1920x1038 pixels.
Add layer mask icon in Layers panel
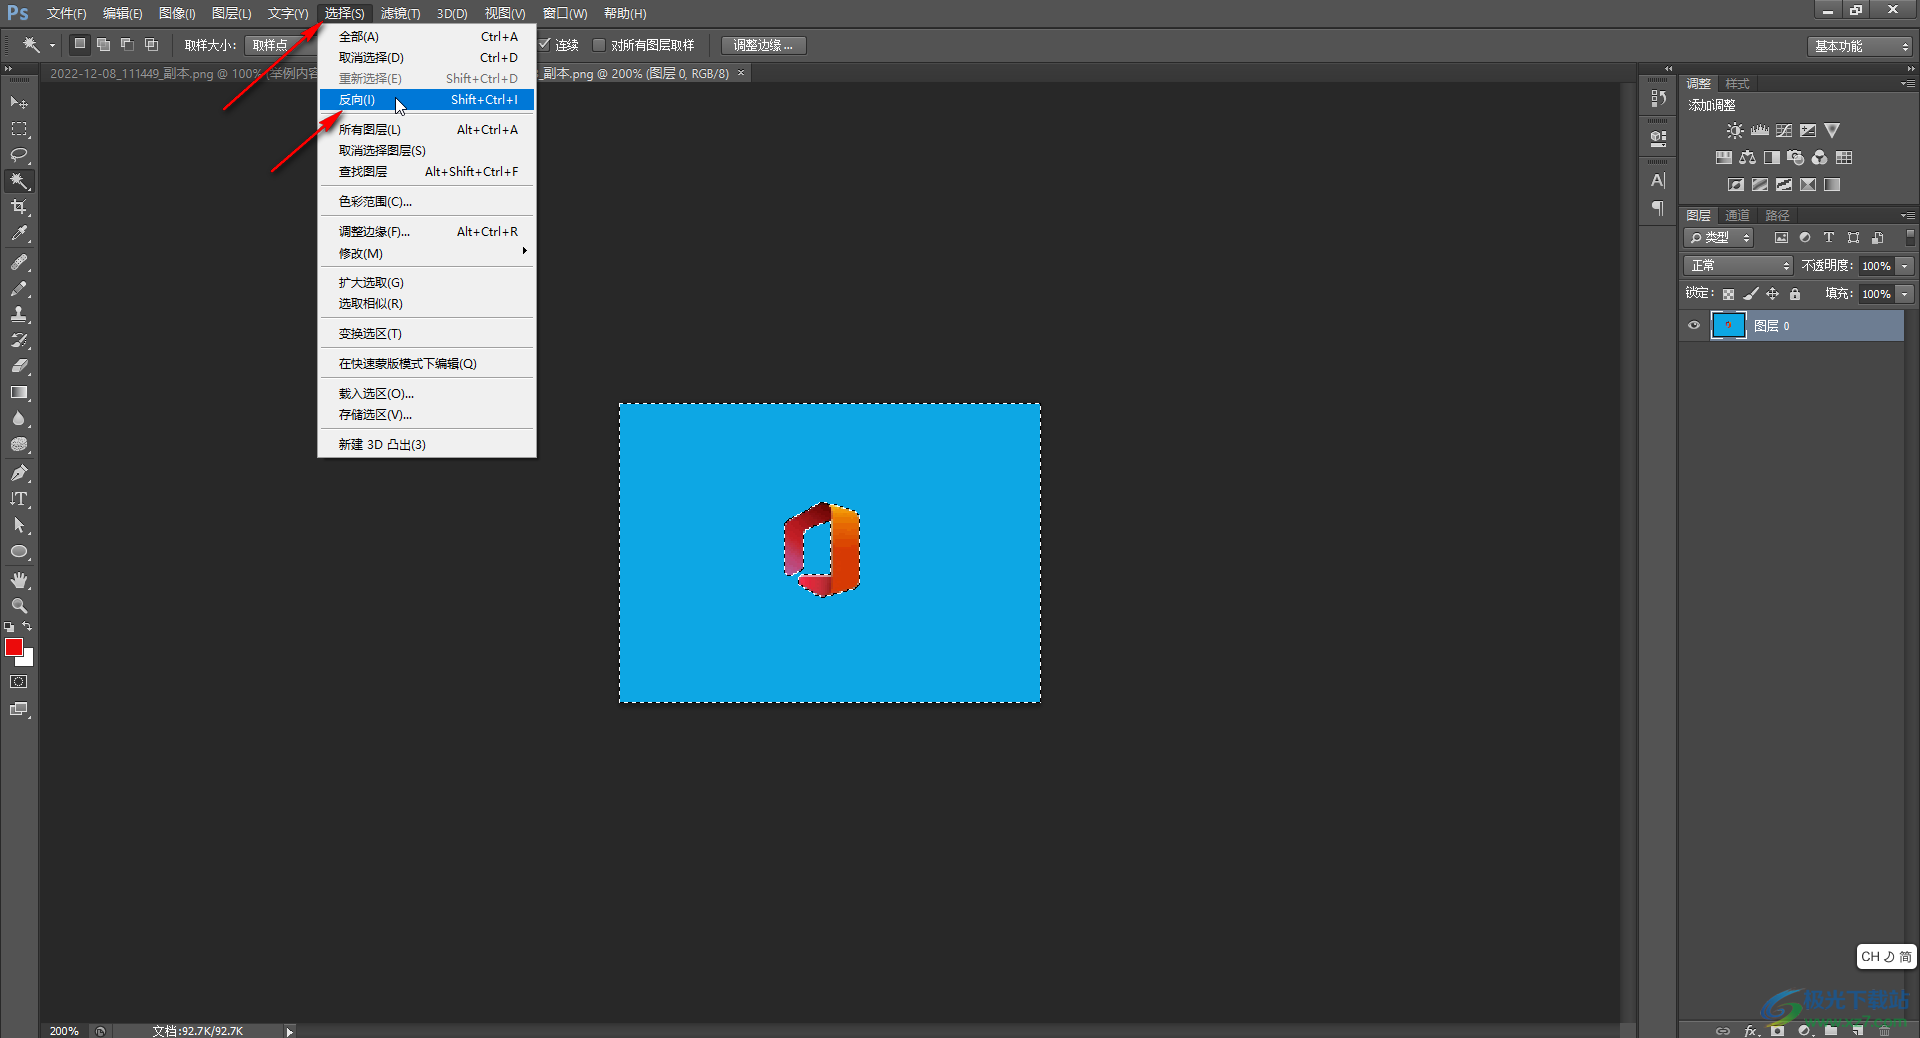(1777, 1030)
